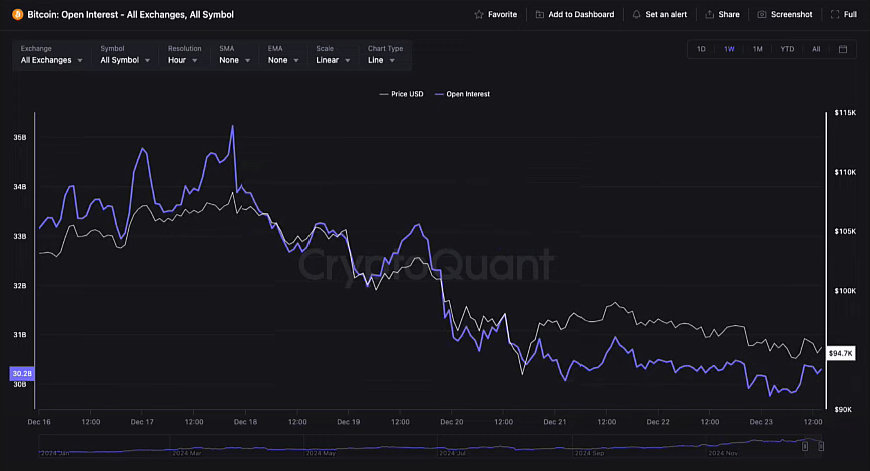Screen dimensions: 870x471
Task: Click the Favorite button label
Action: [503, 14]
